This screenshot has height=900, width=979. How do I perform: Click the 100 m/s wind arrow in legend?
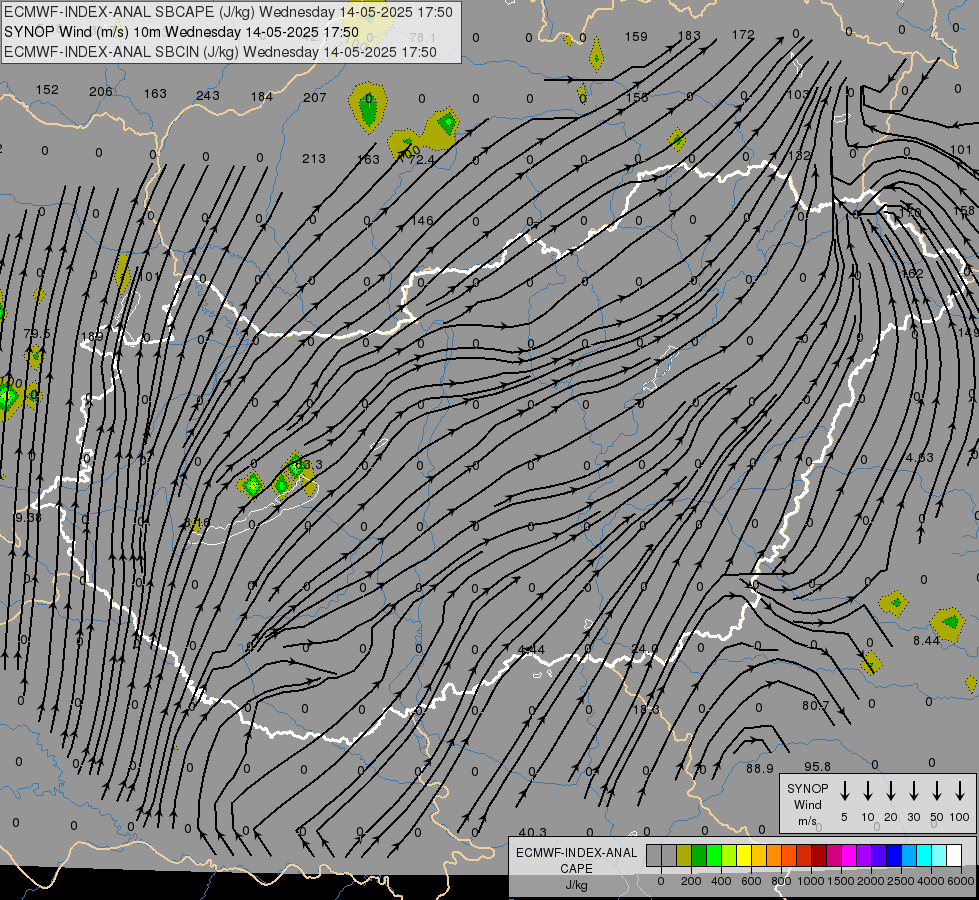(960, 791)
